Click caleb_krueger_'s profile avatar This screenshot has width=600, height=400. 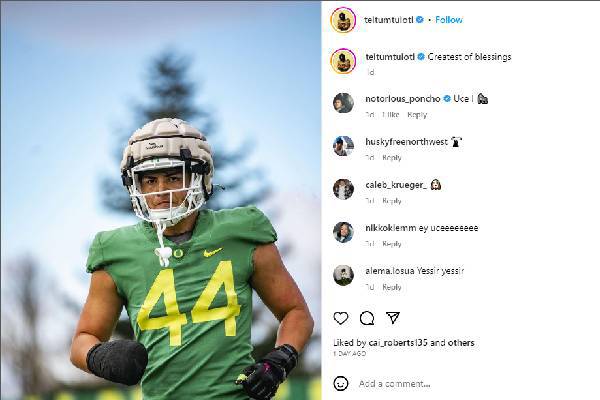point(343,189)
